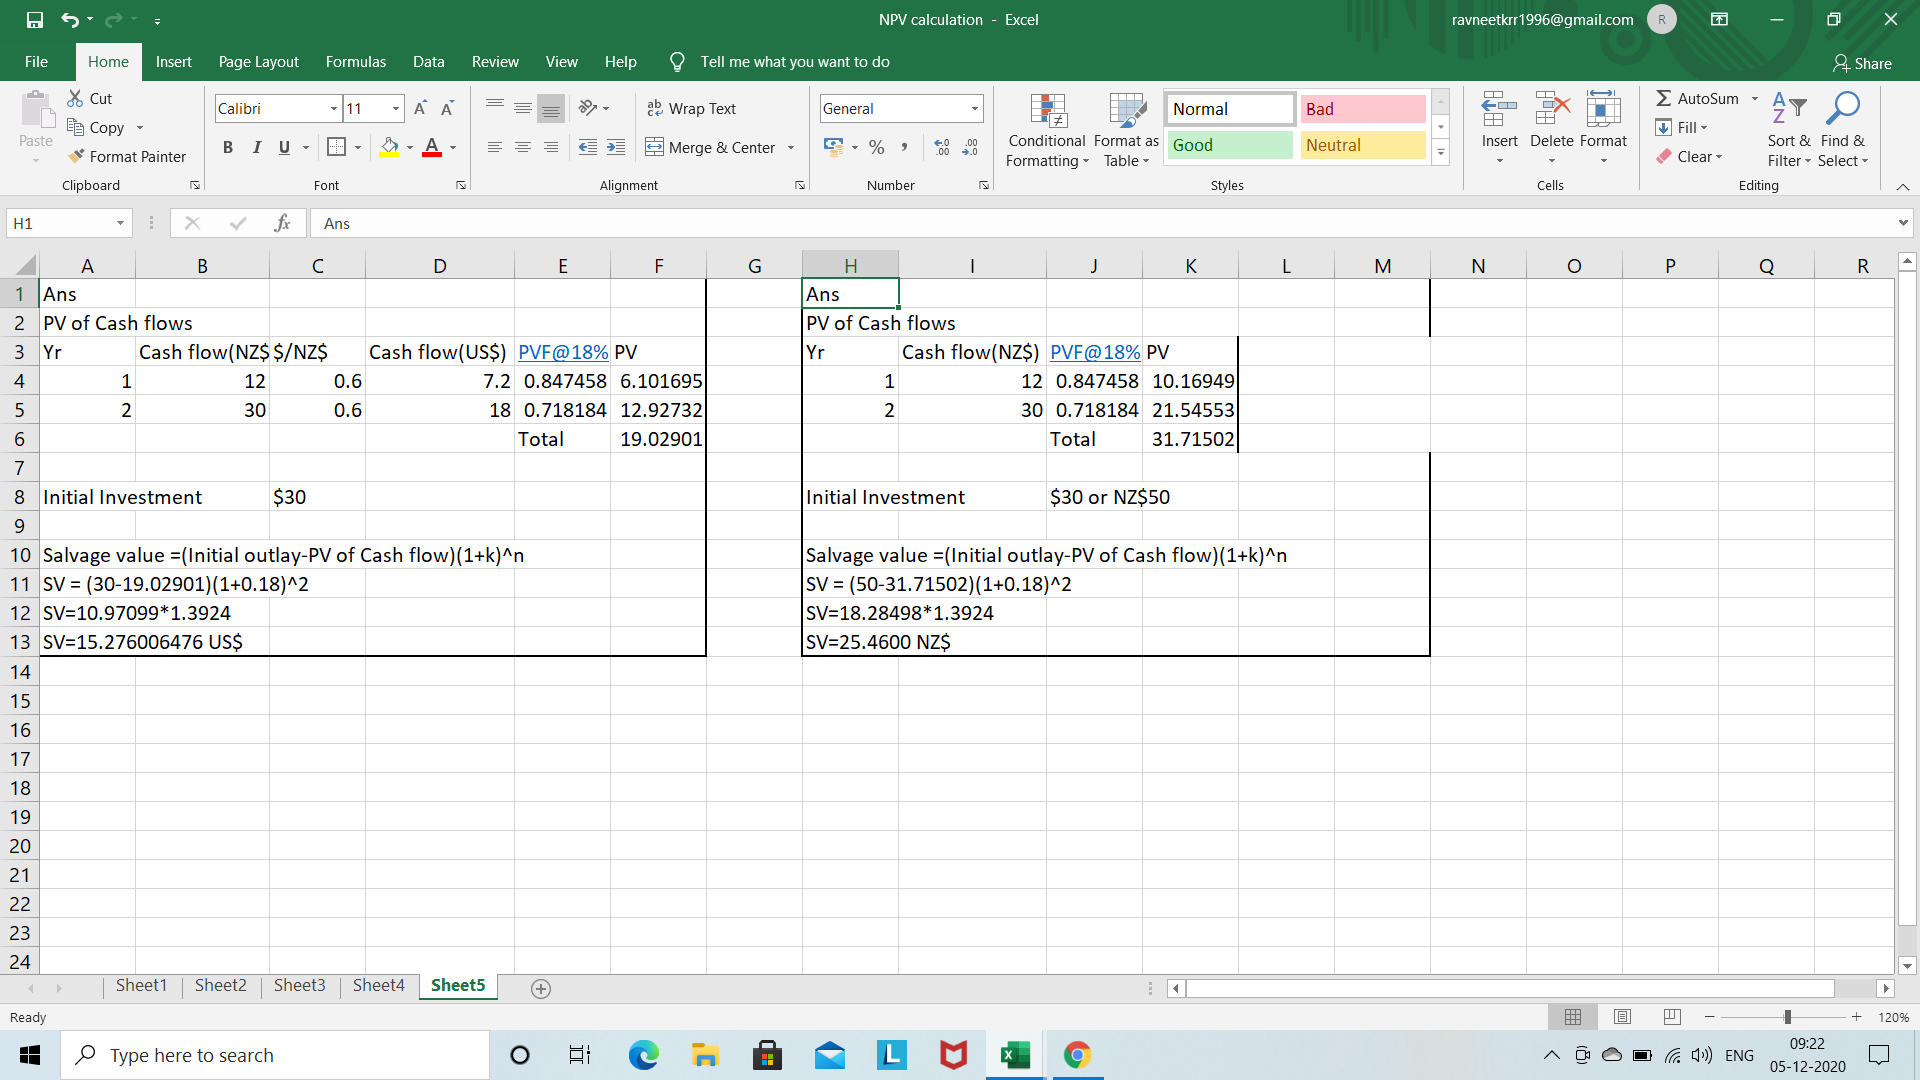This screenshot has width=1920, height=1080.
Task: Expand Merge & Center options arrow
Action: pyautogui.click(x=791, y=148)
